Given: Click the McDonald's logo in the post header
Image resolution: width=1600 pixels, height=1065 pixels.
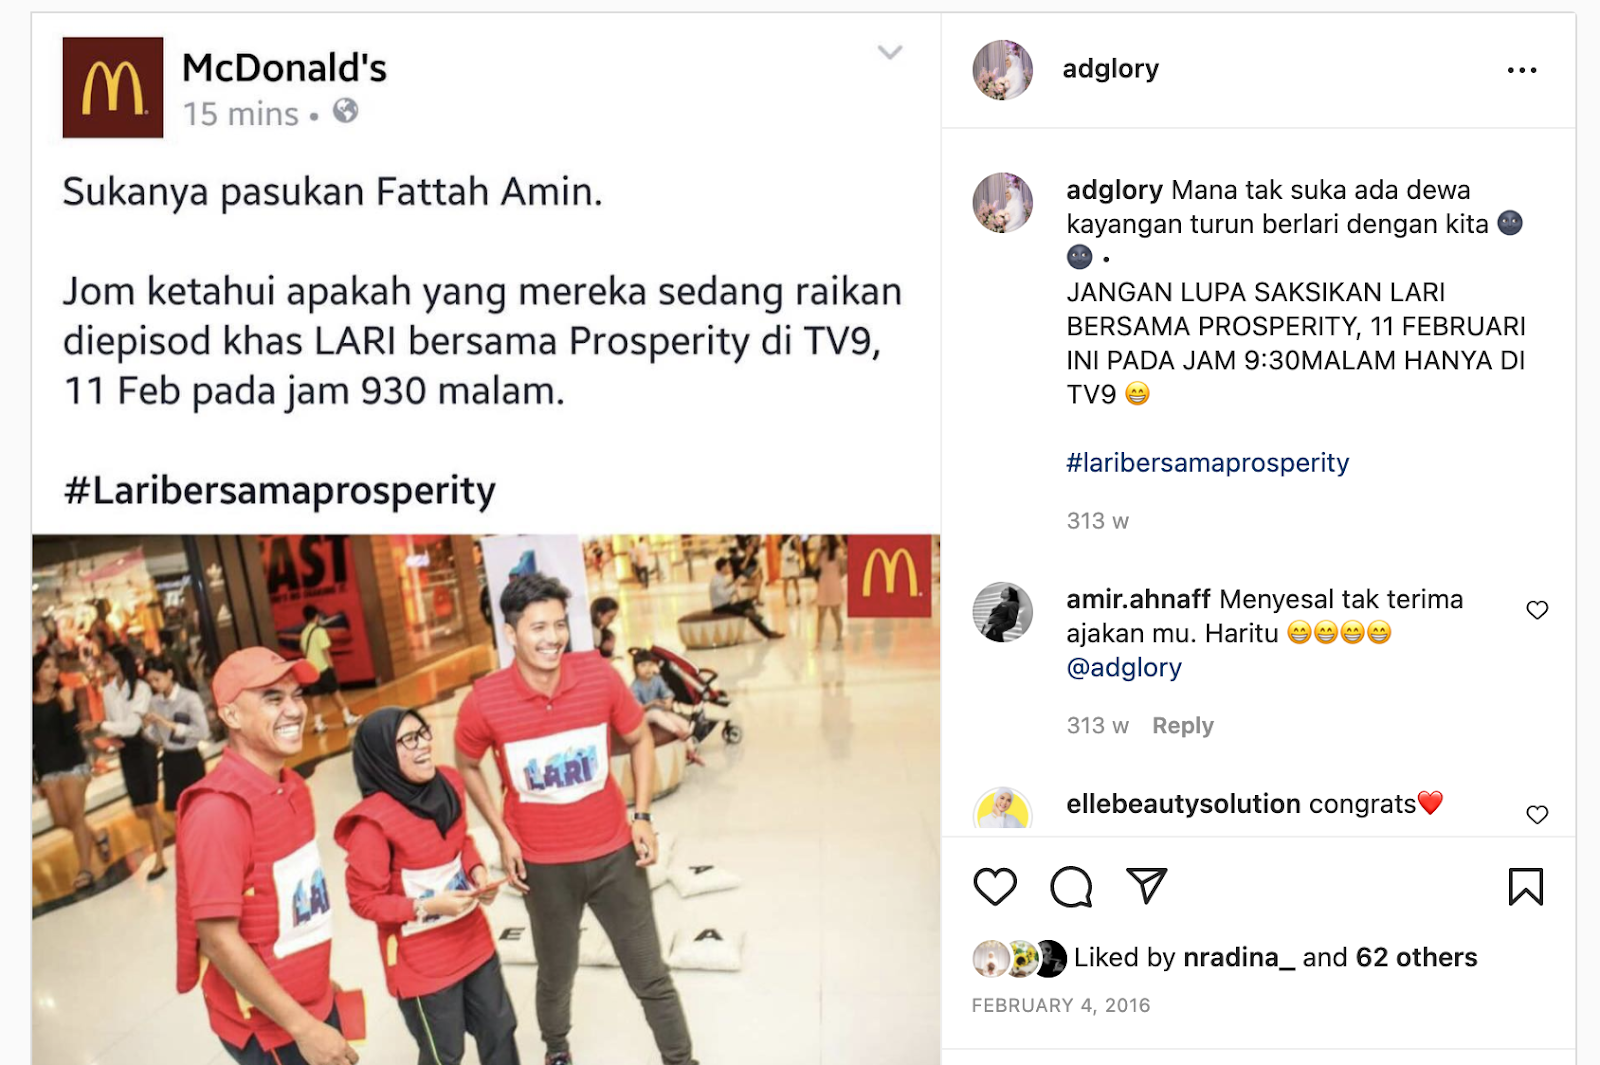Looking at the screenshot, I should [113, 87].
